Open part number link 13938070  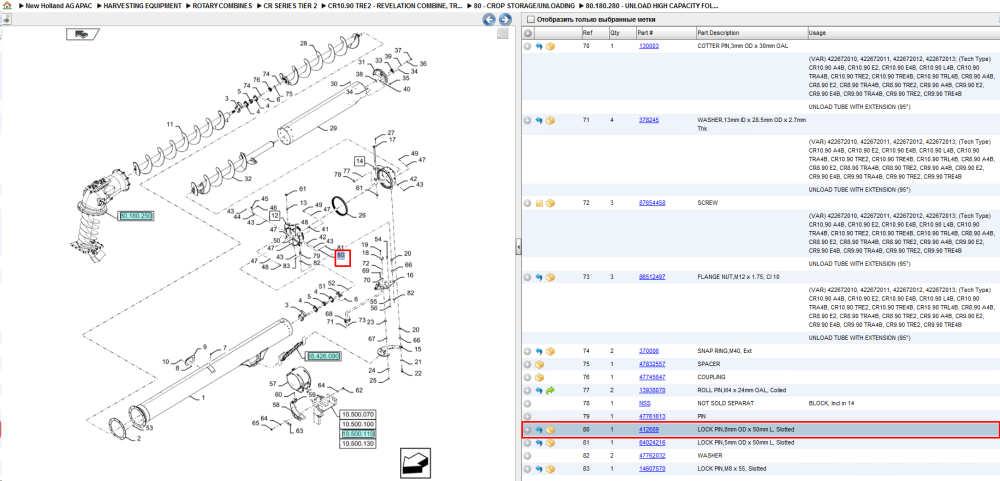(652, 390)
